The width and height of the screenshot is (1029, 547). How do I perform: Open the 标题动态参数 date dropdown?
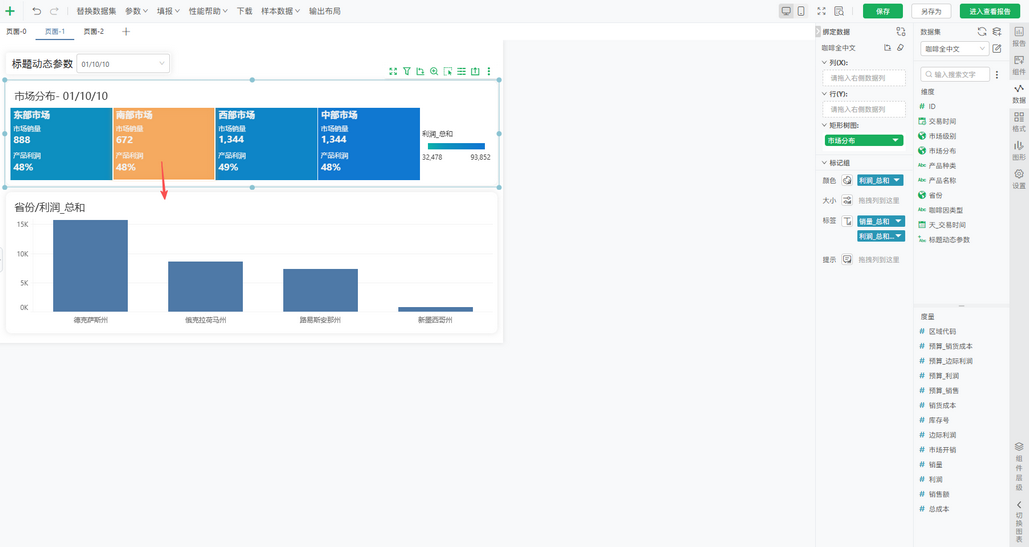click(123, 64)
